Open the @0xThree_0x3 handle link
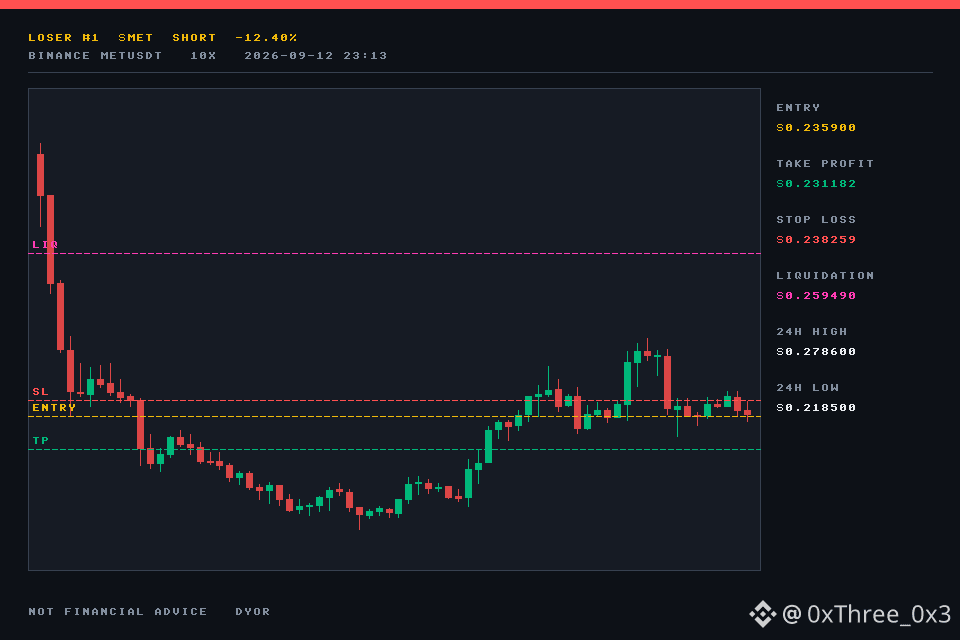Viewport: 960px width, 640px height. coord(866,614)
